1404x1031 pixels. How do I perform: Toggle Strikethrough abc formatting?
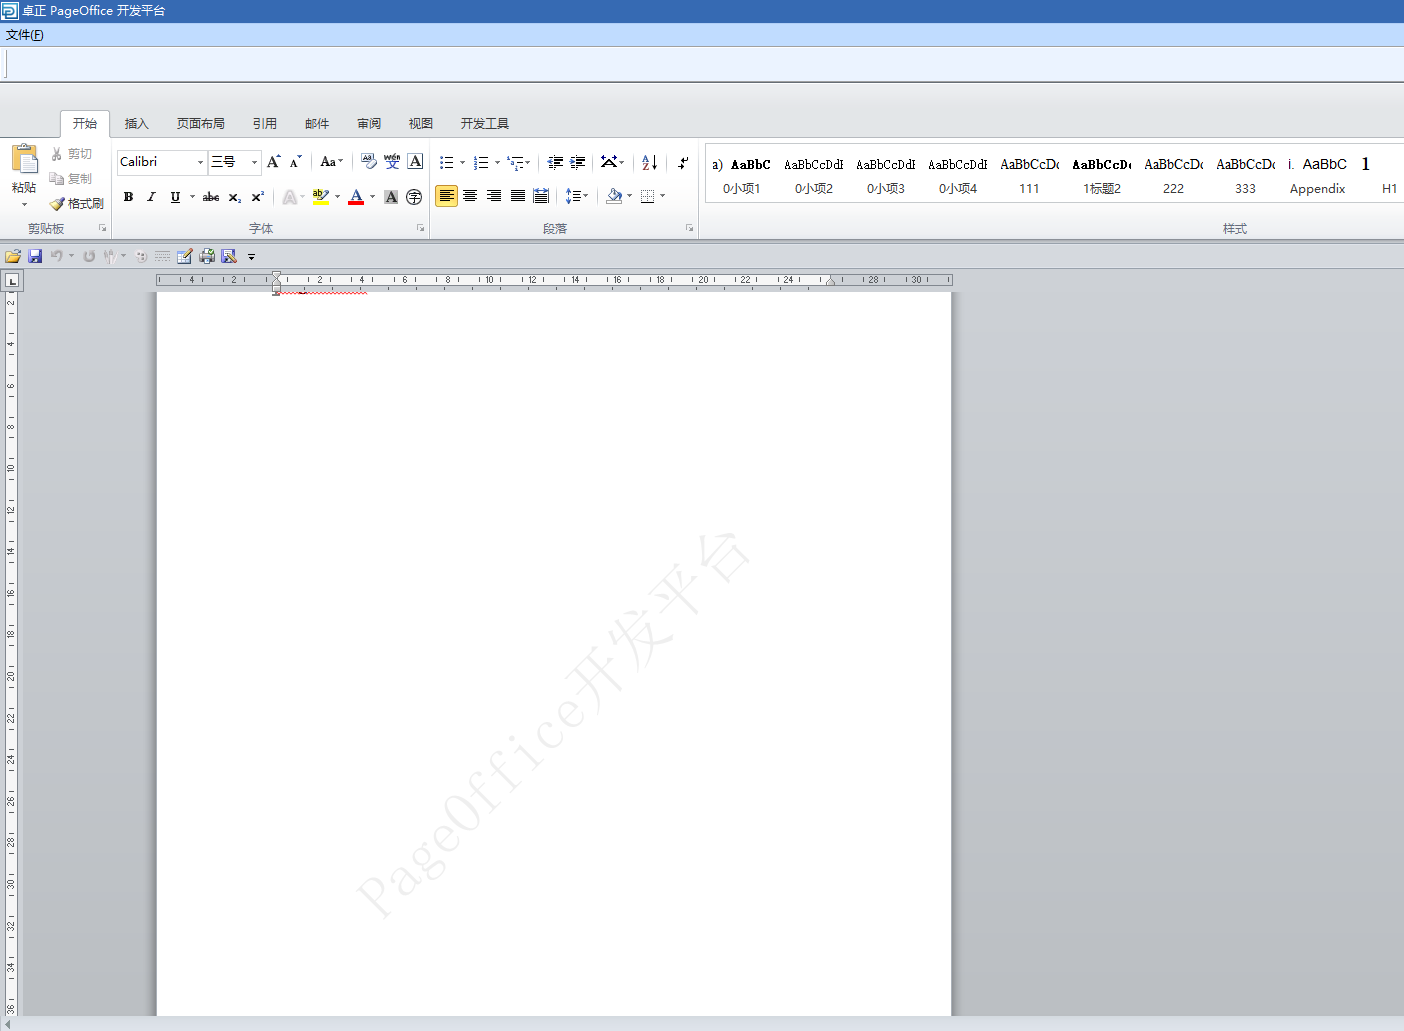[x=211, y=197]
